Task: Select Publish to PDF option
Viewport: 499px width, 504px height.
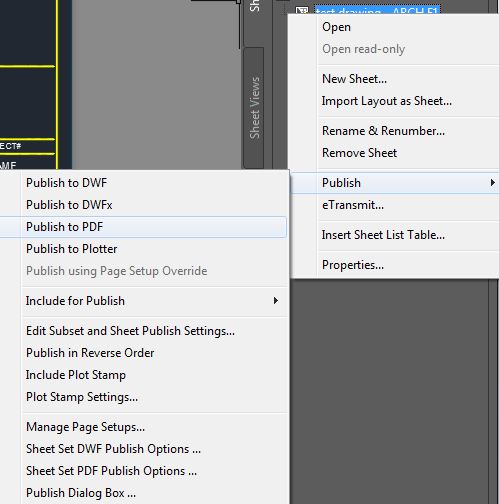Action: click(x=143, y=227)
